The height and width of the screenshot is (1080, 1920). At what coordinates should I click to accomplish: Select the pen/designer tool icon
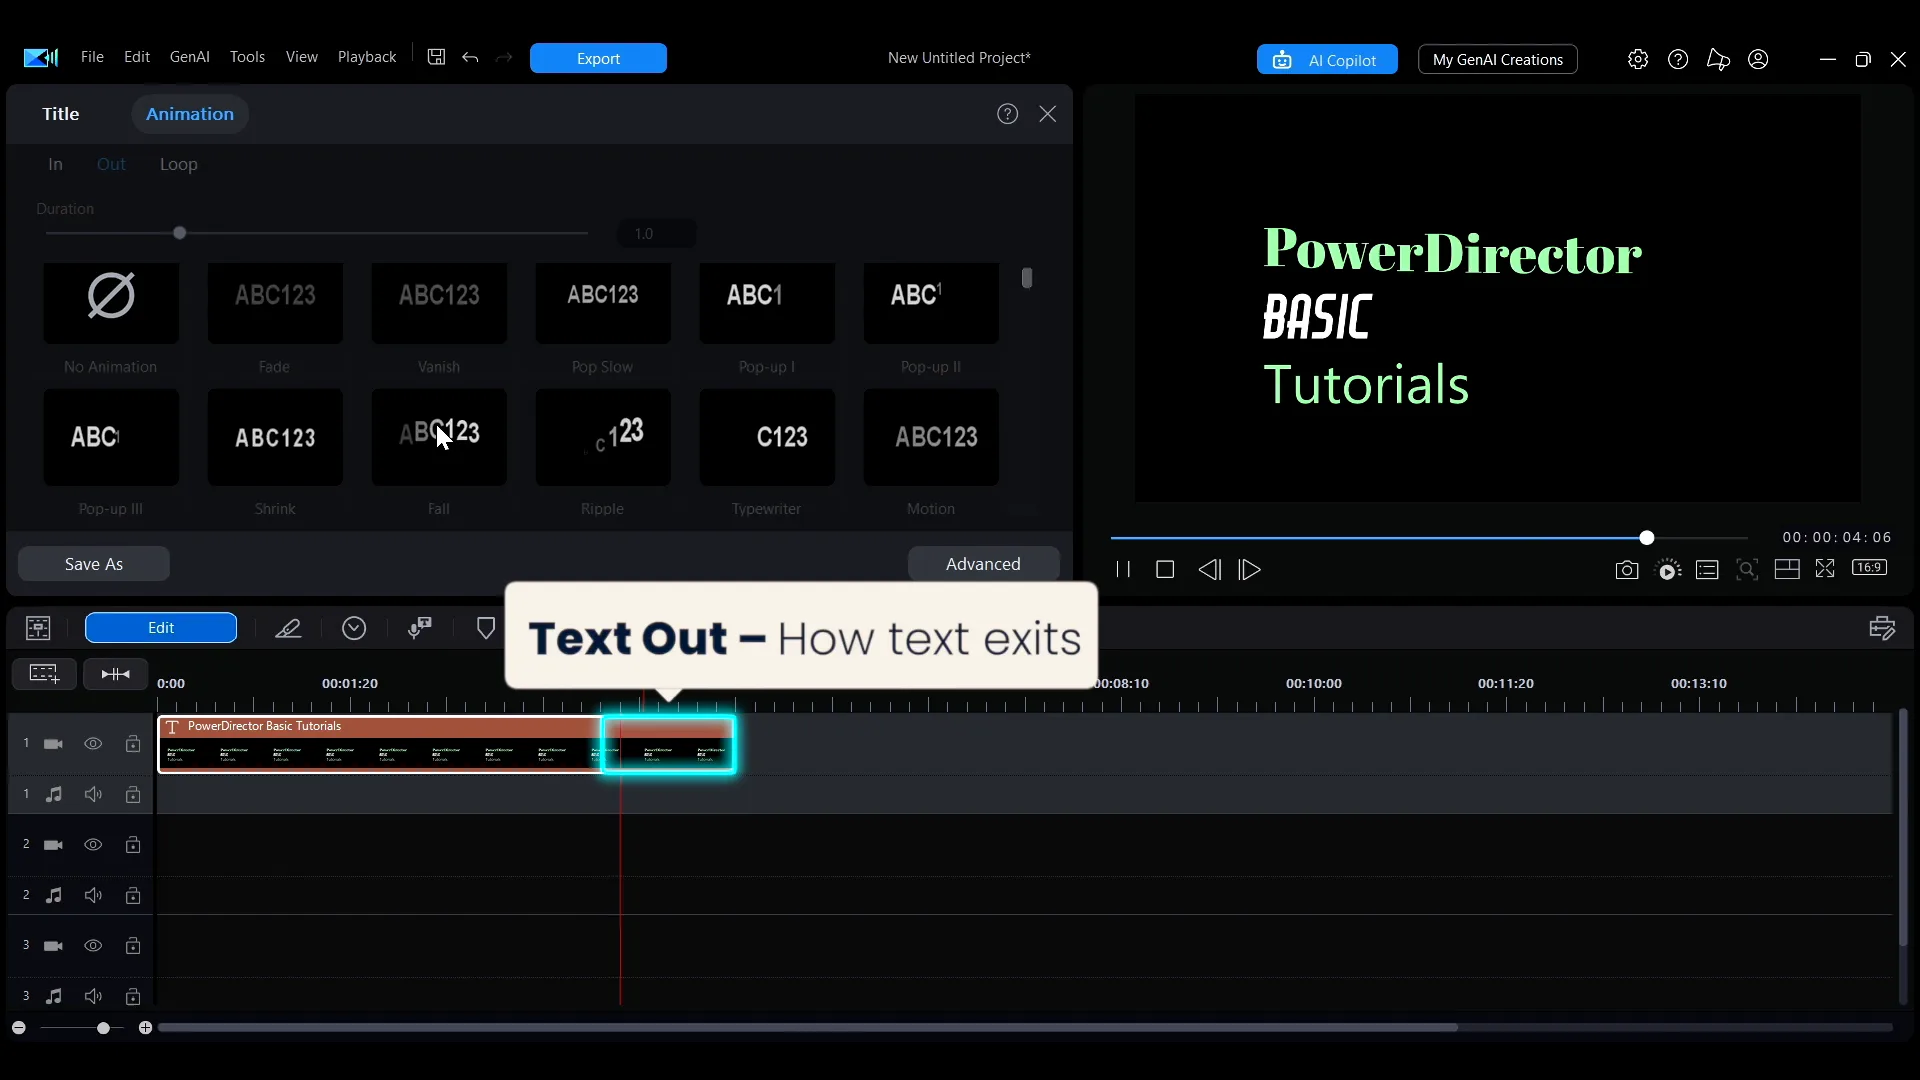[288, 628]
